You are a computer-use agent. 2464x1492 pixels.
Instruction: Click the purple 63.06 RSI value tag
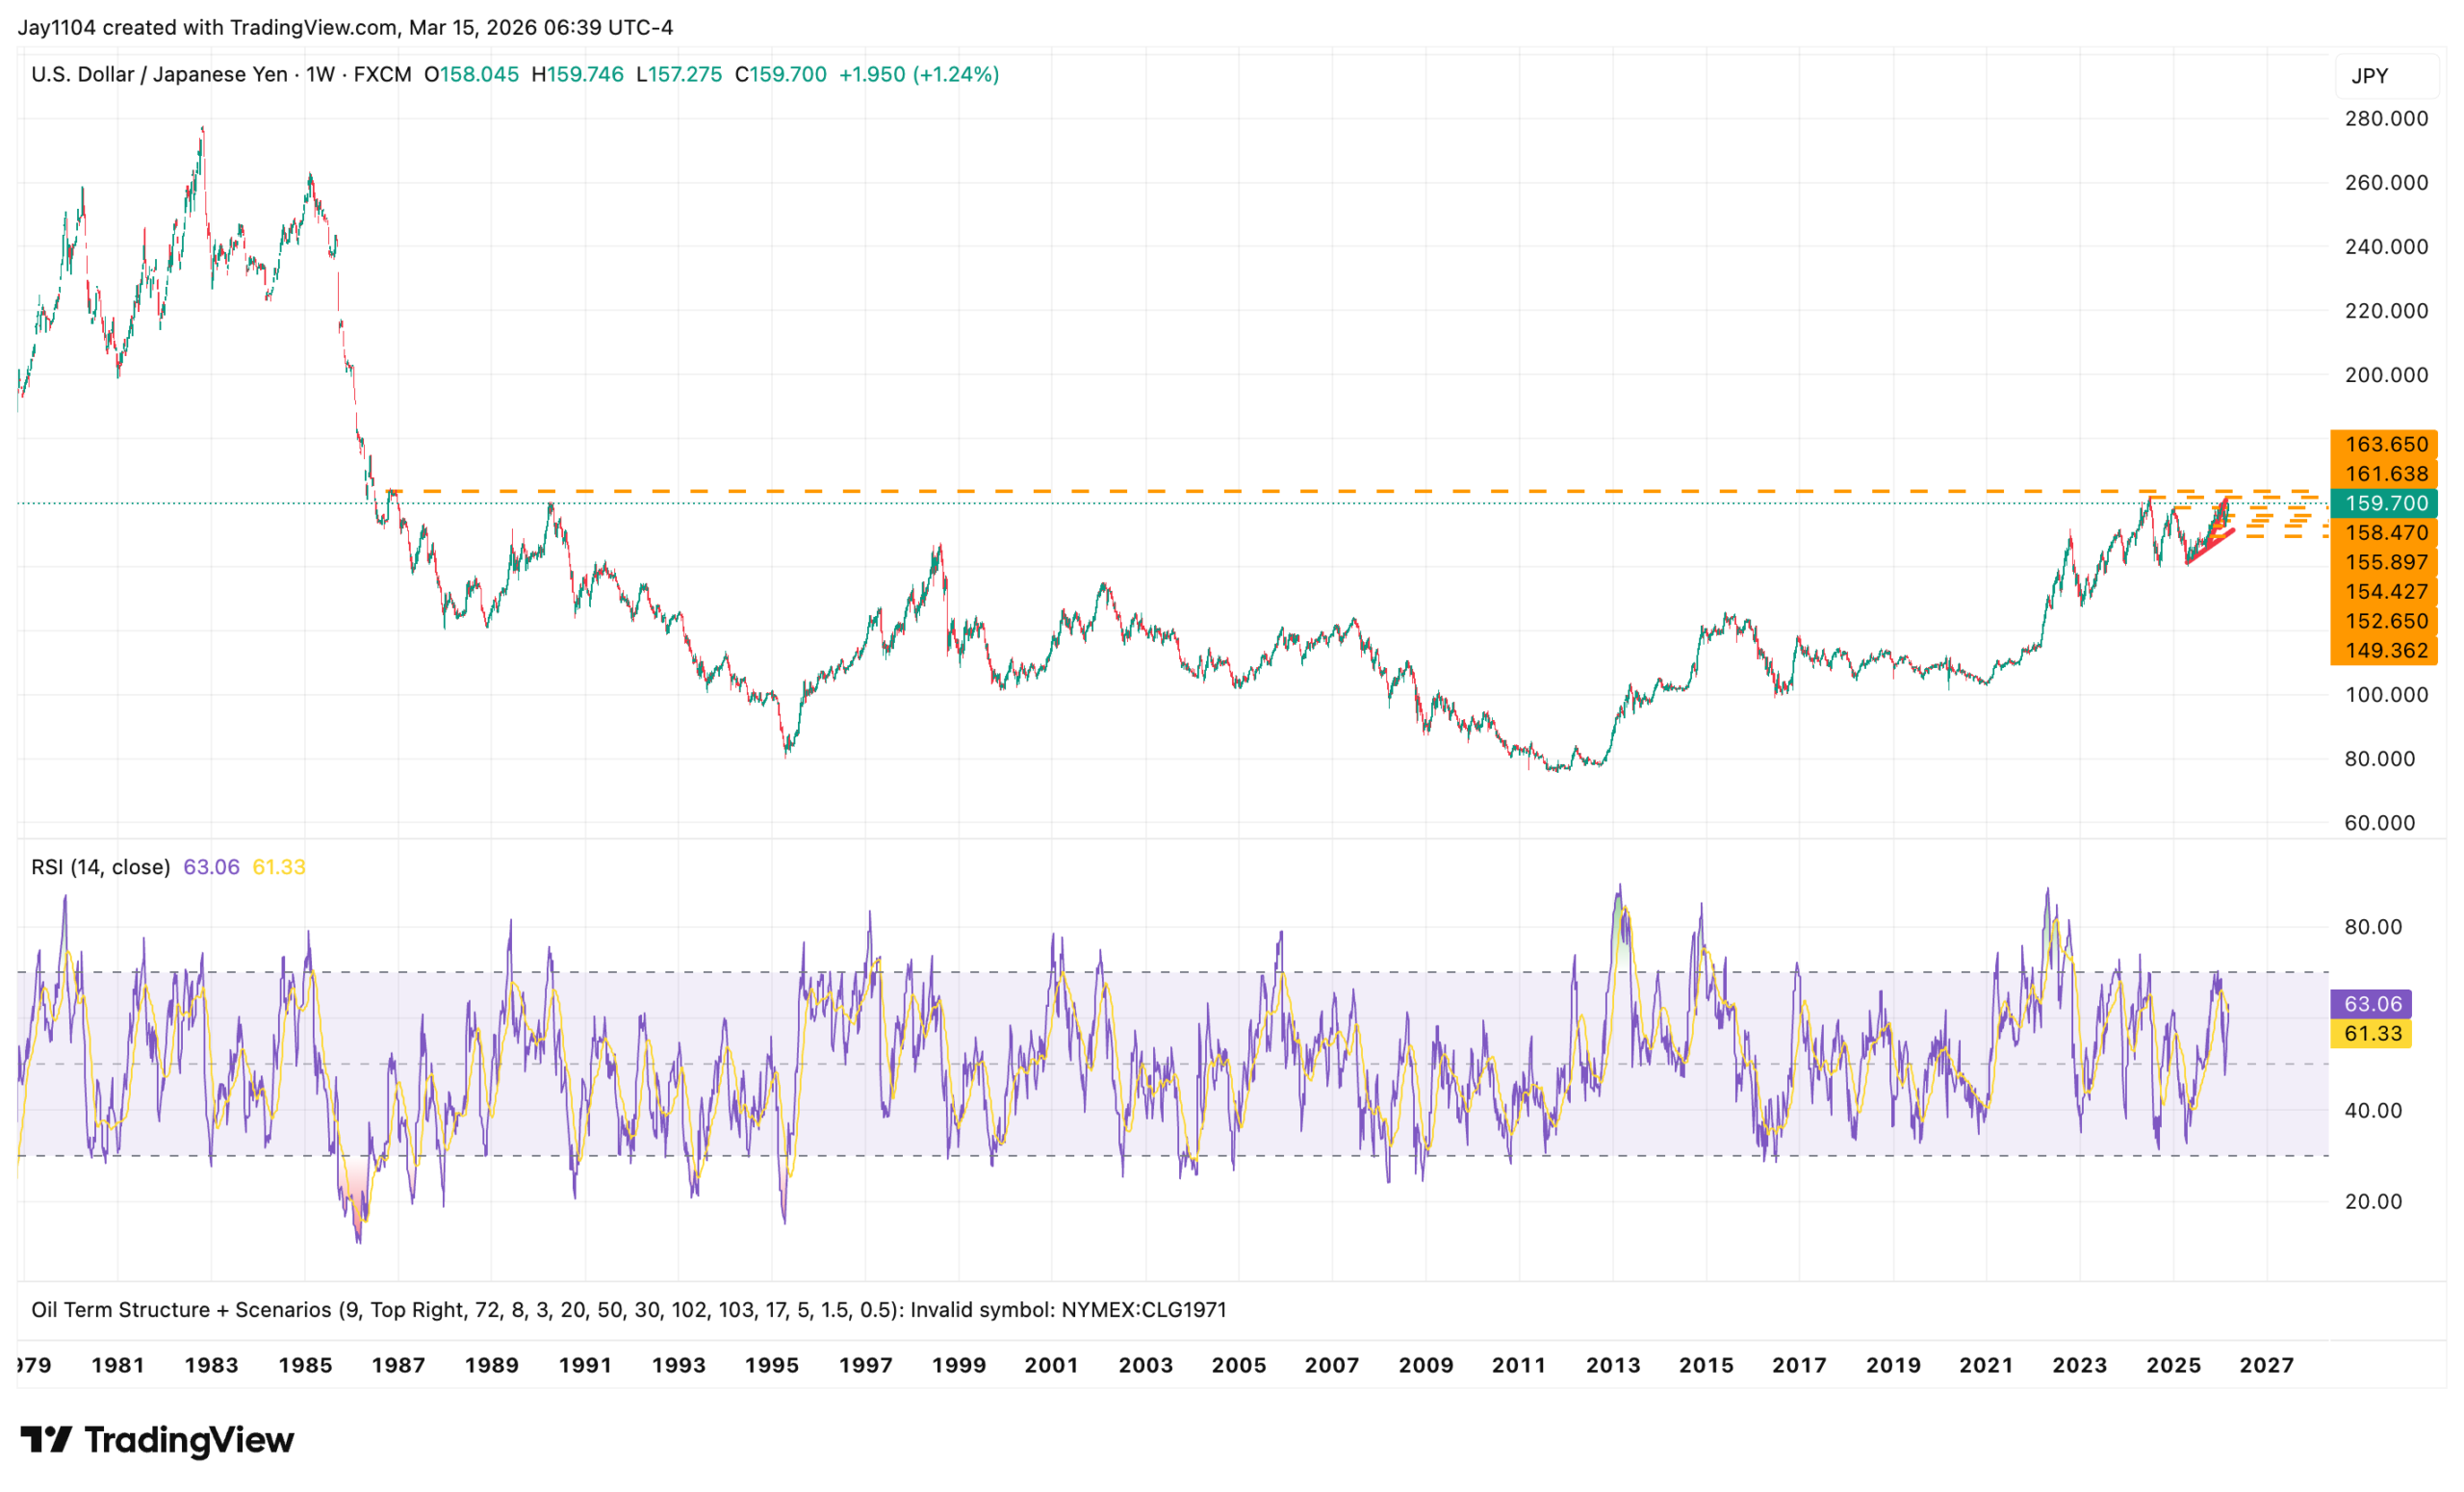pos(2372,1004)
